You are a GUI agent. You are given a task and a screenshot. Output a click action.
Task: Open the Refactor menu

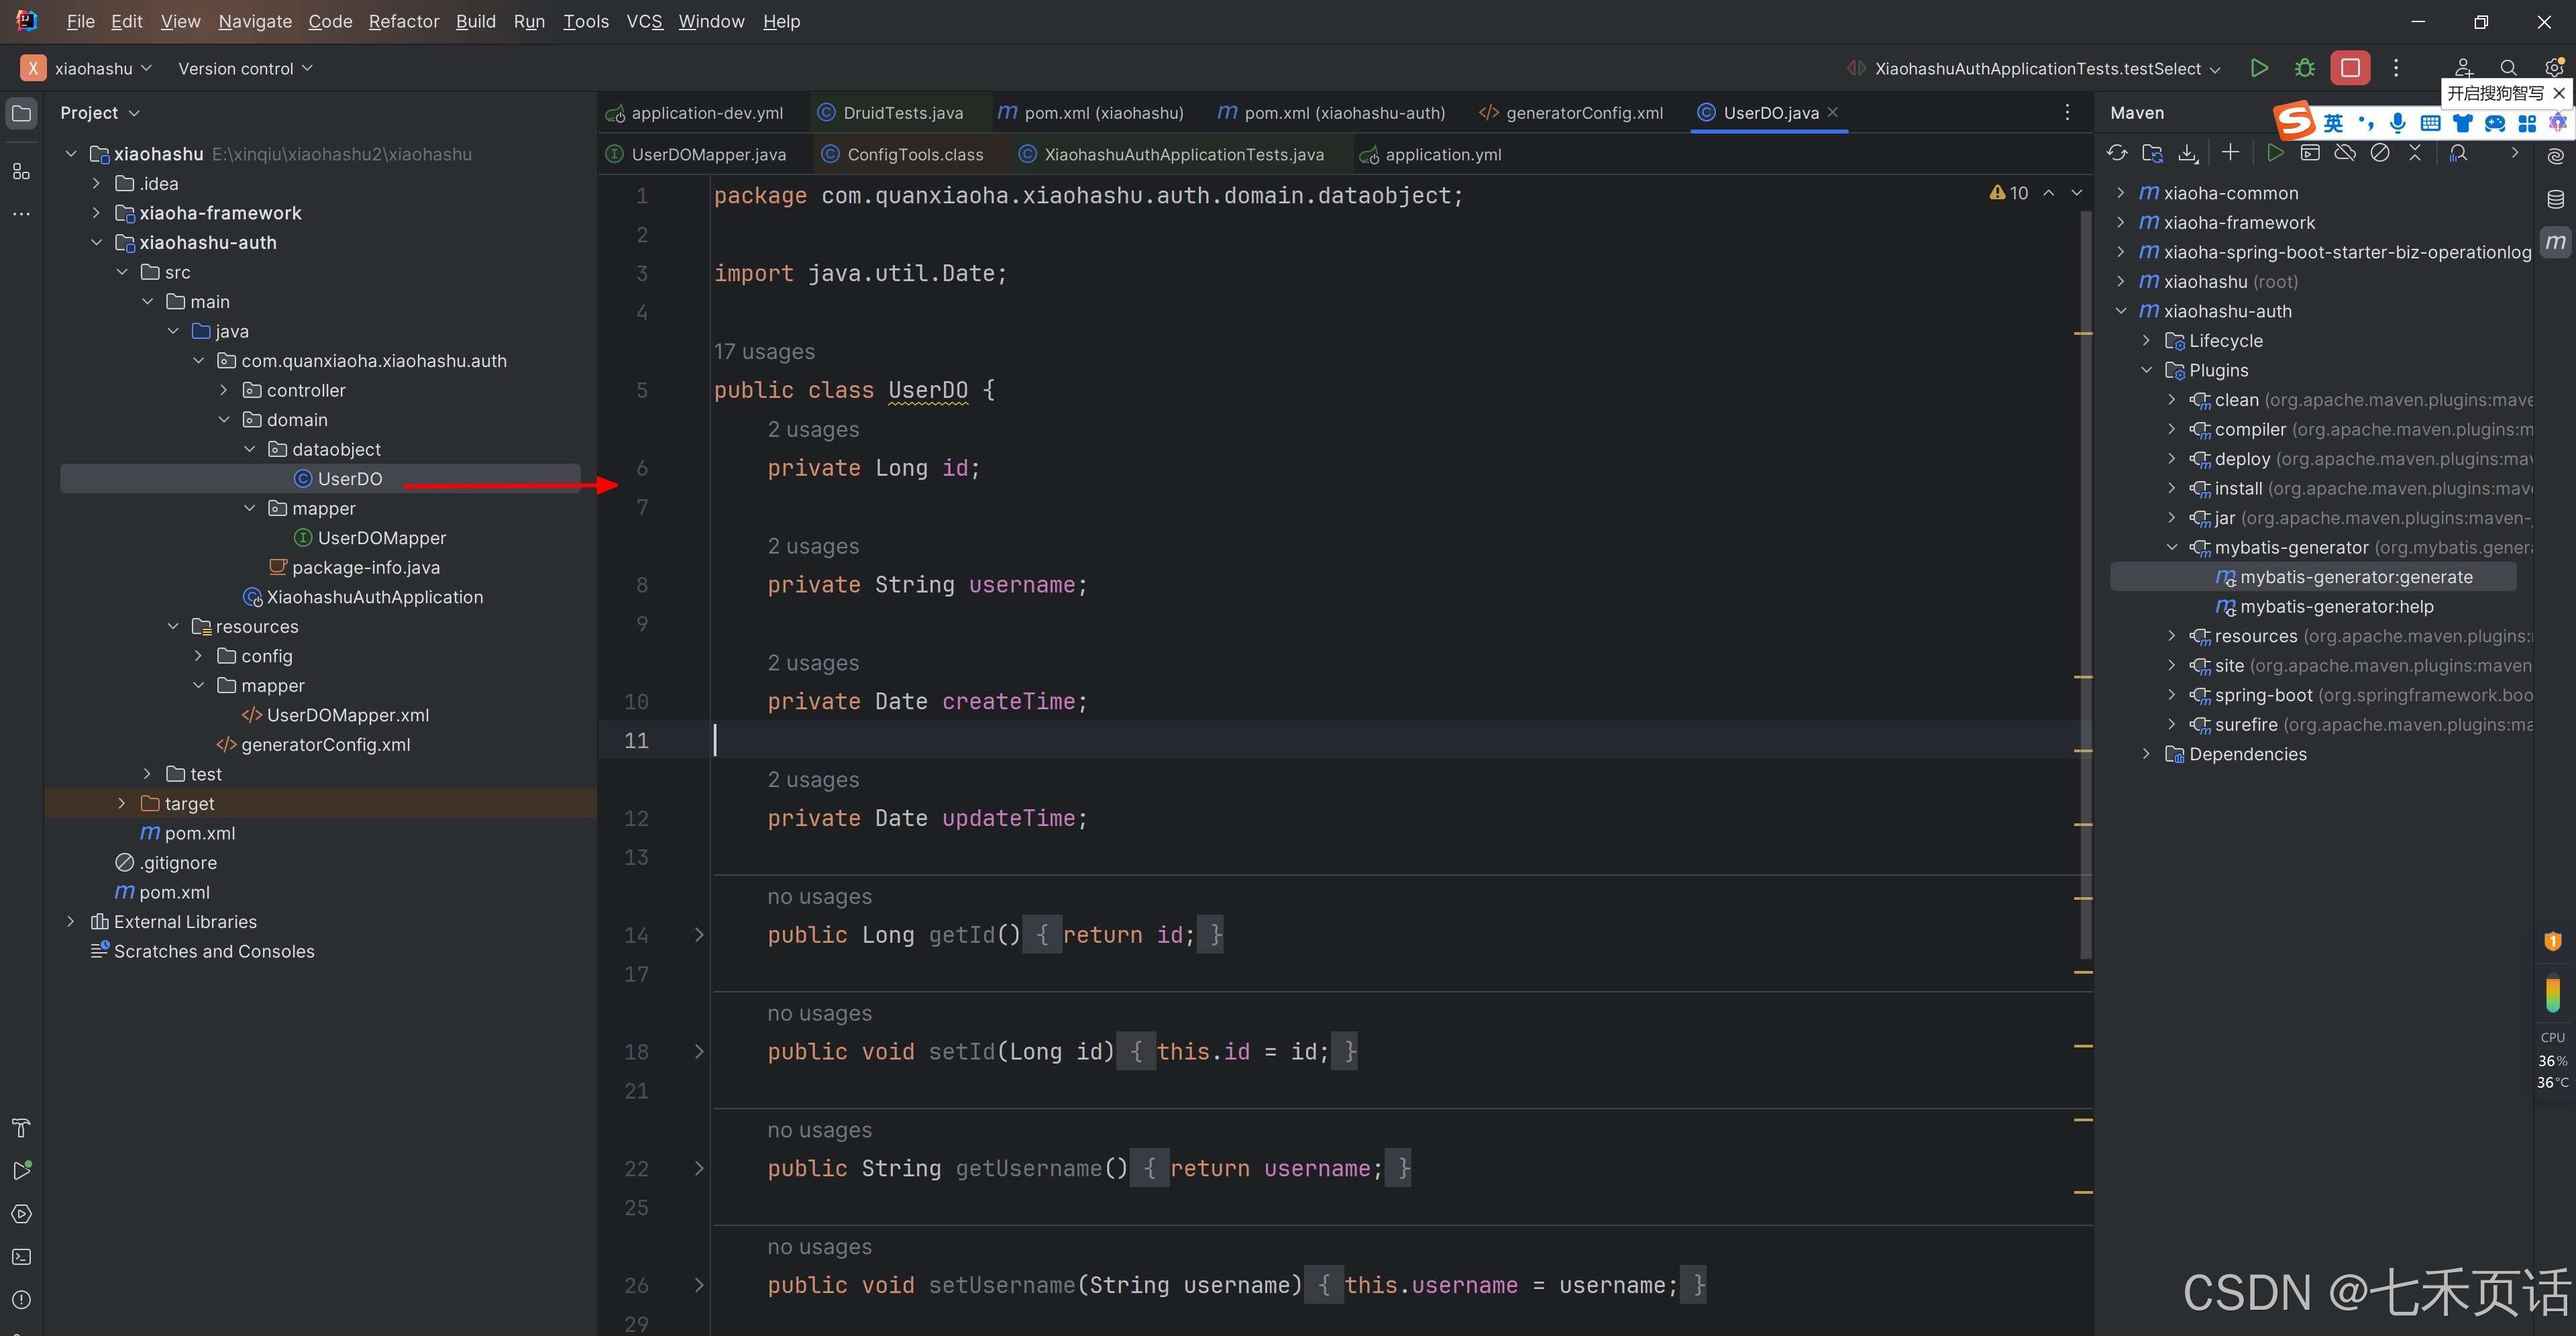(x=403, y=21)
